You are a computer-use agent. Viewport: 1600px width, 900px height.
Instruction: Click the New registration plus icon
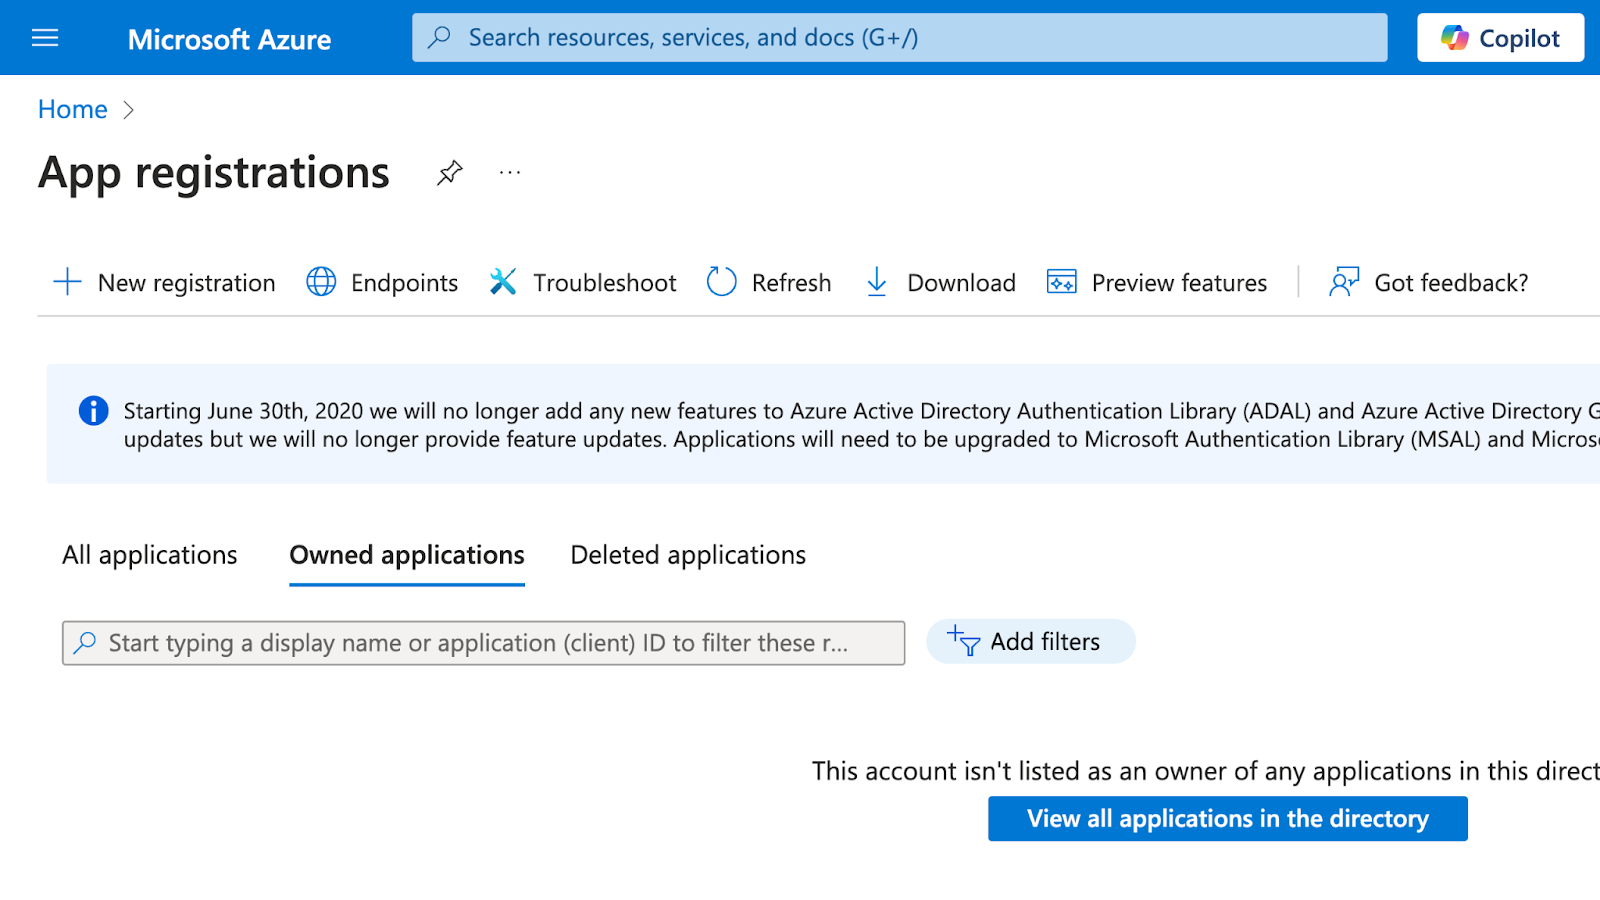(67, 282)
